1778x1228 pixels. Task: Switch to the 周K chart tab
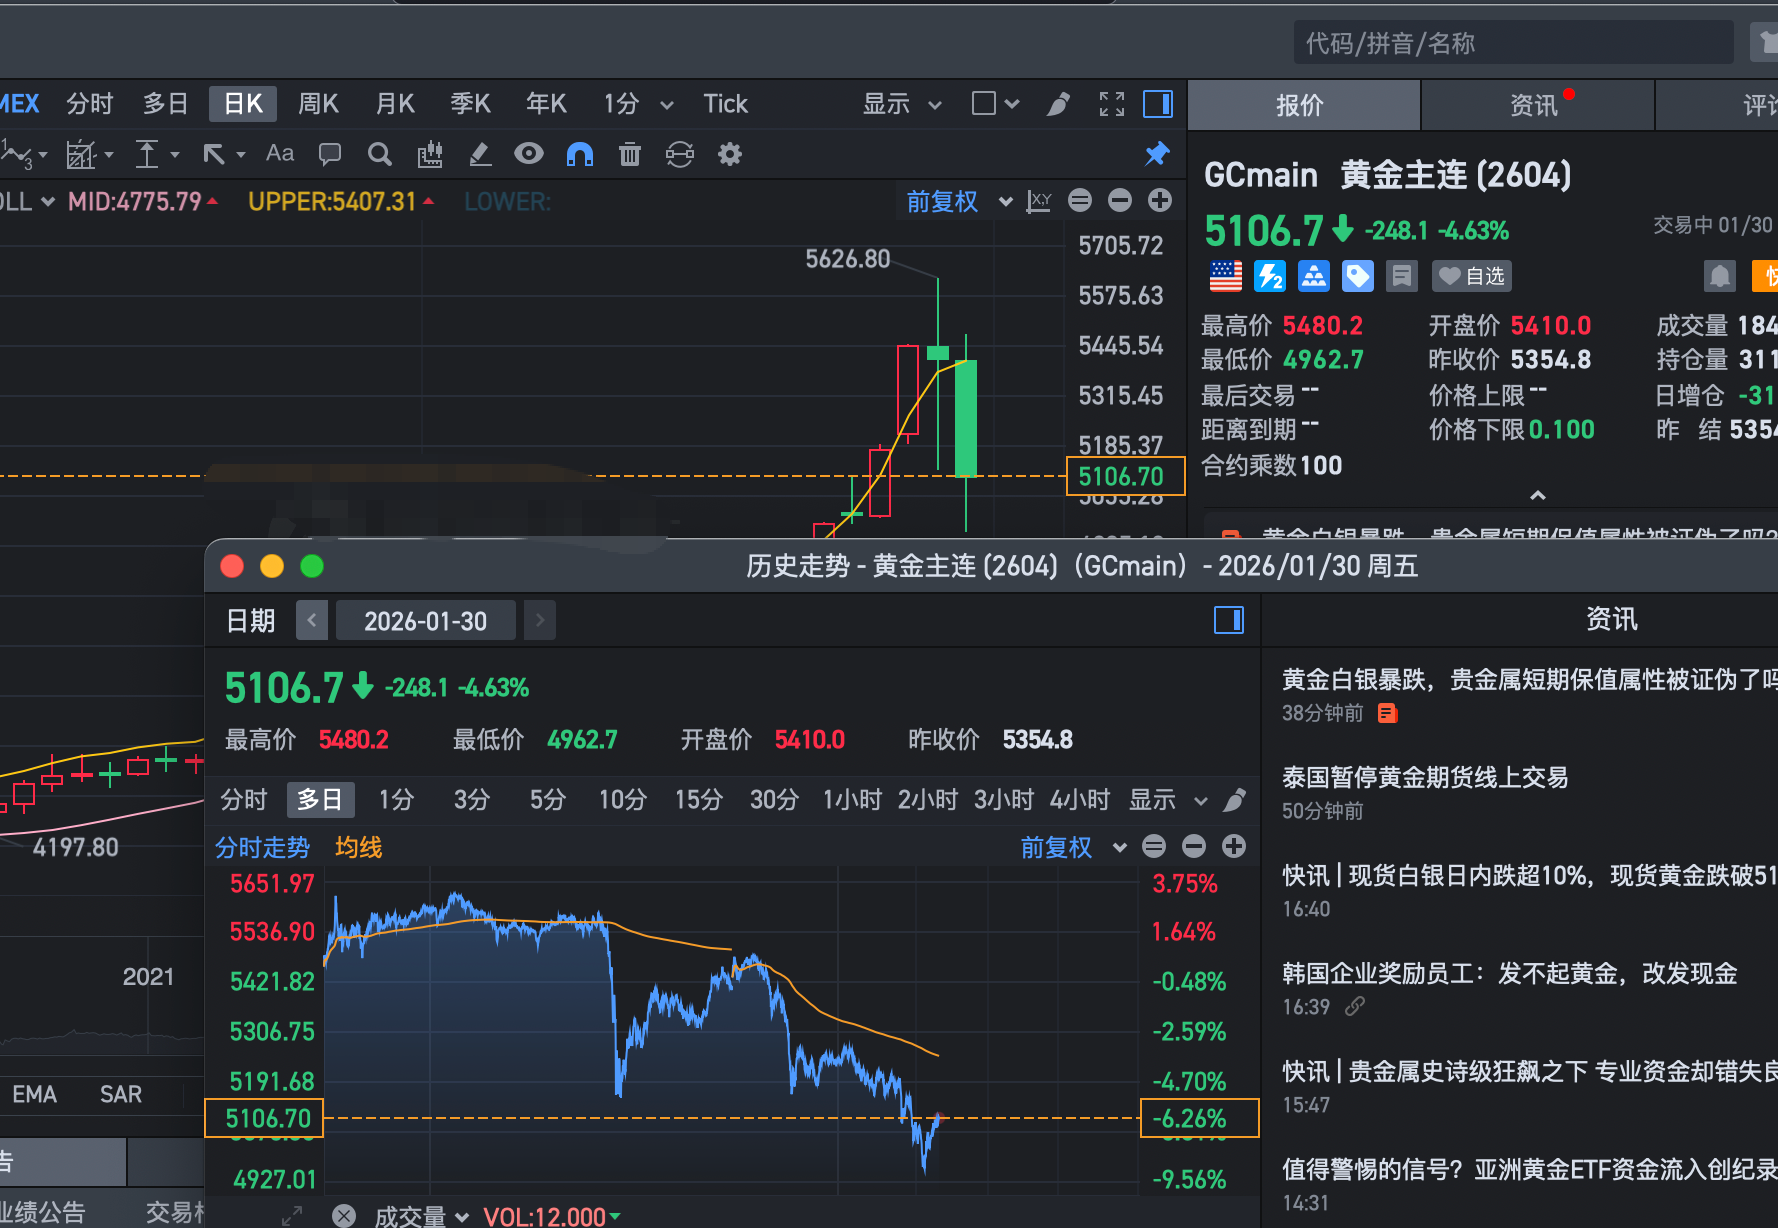(318, 104)
